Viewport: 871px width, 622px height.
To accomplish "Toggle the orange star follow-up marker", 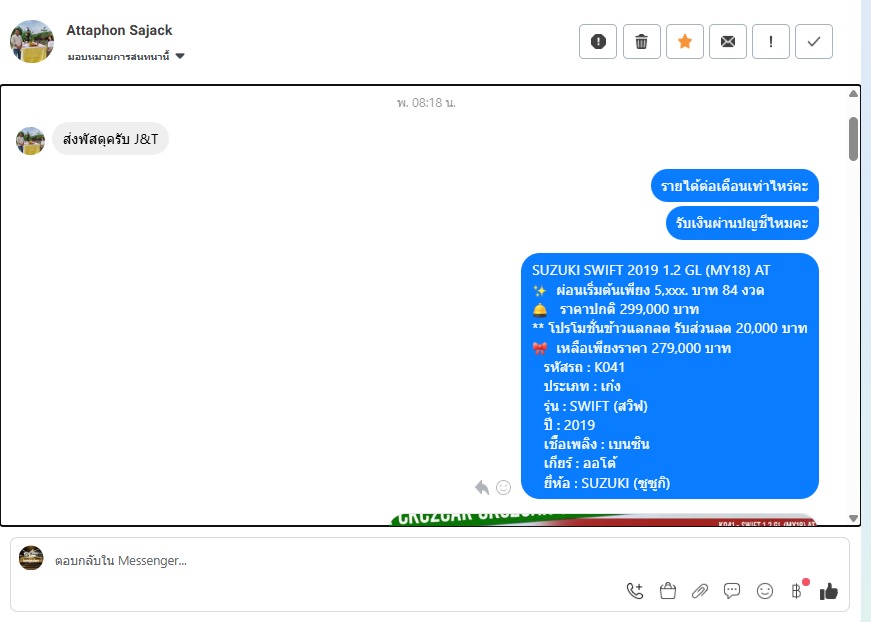I will point(685,42).
